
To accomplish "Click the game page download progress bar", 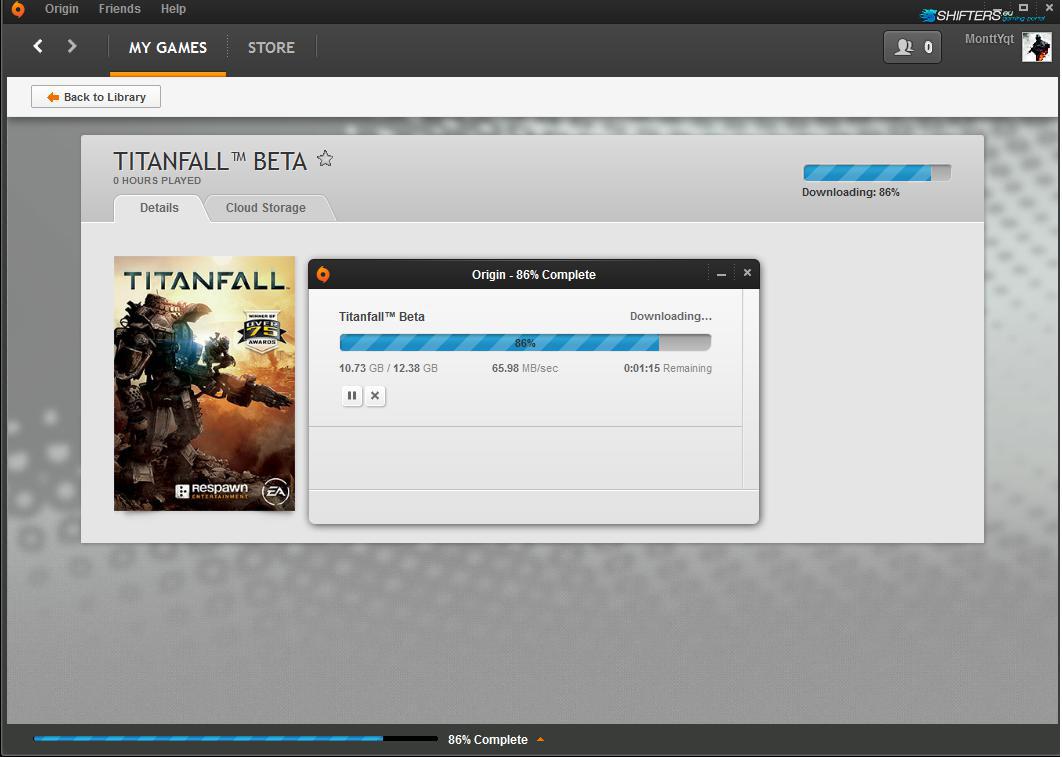I will click(877, 173).
